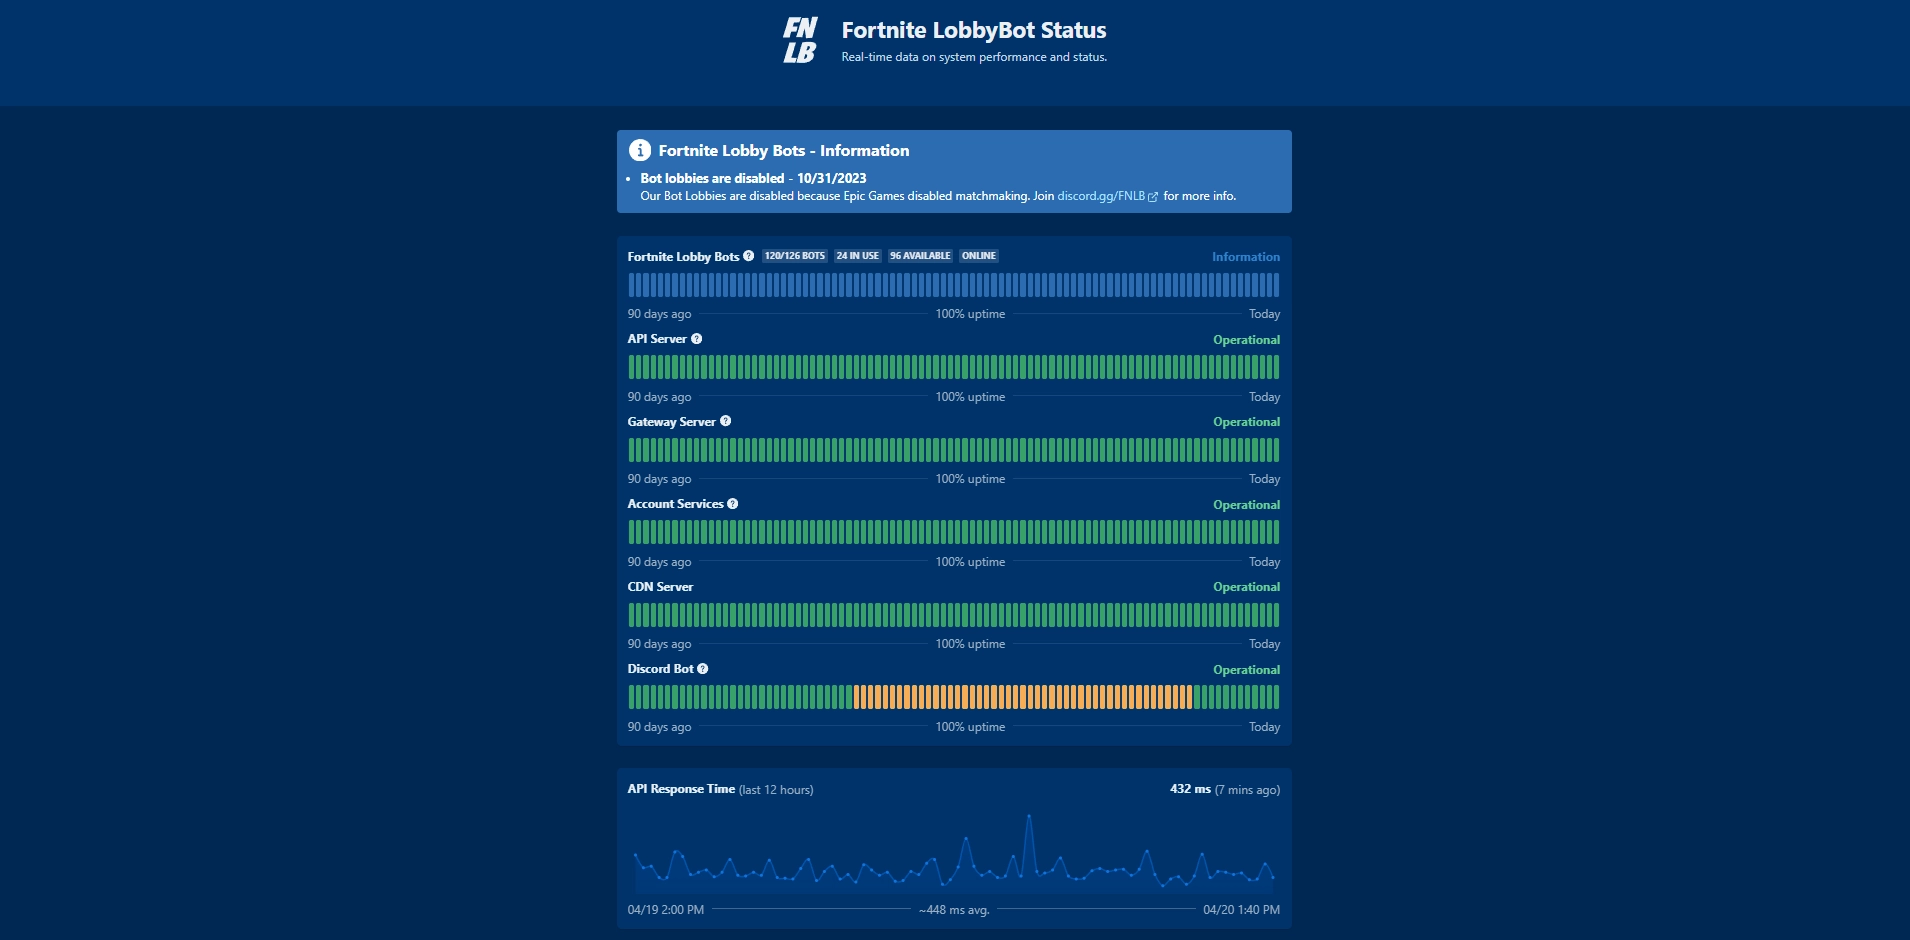1910x940 pixels.
Task: Click the Operational status for Account Services
Action: 1246,505
